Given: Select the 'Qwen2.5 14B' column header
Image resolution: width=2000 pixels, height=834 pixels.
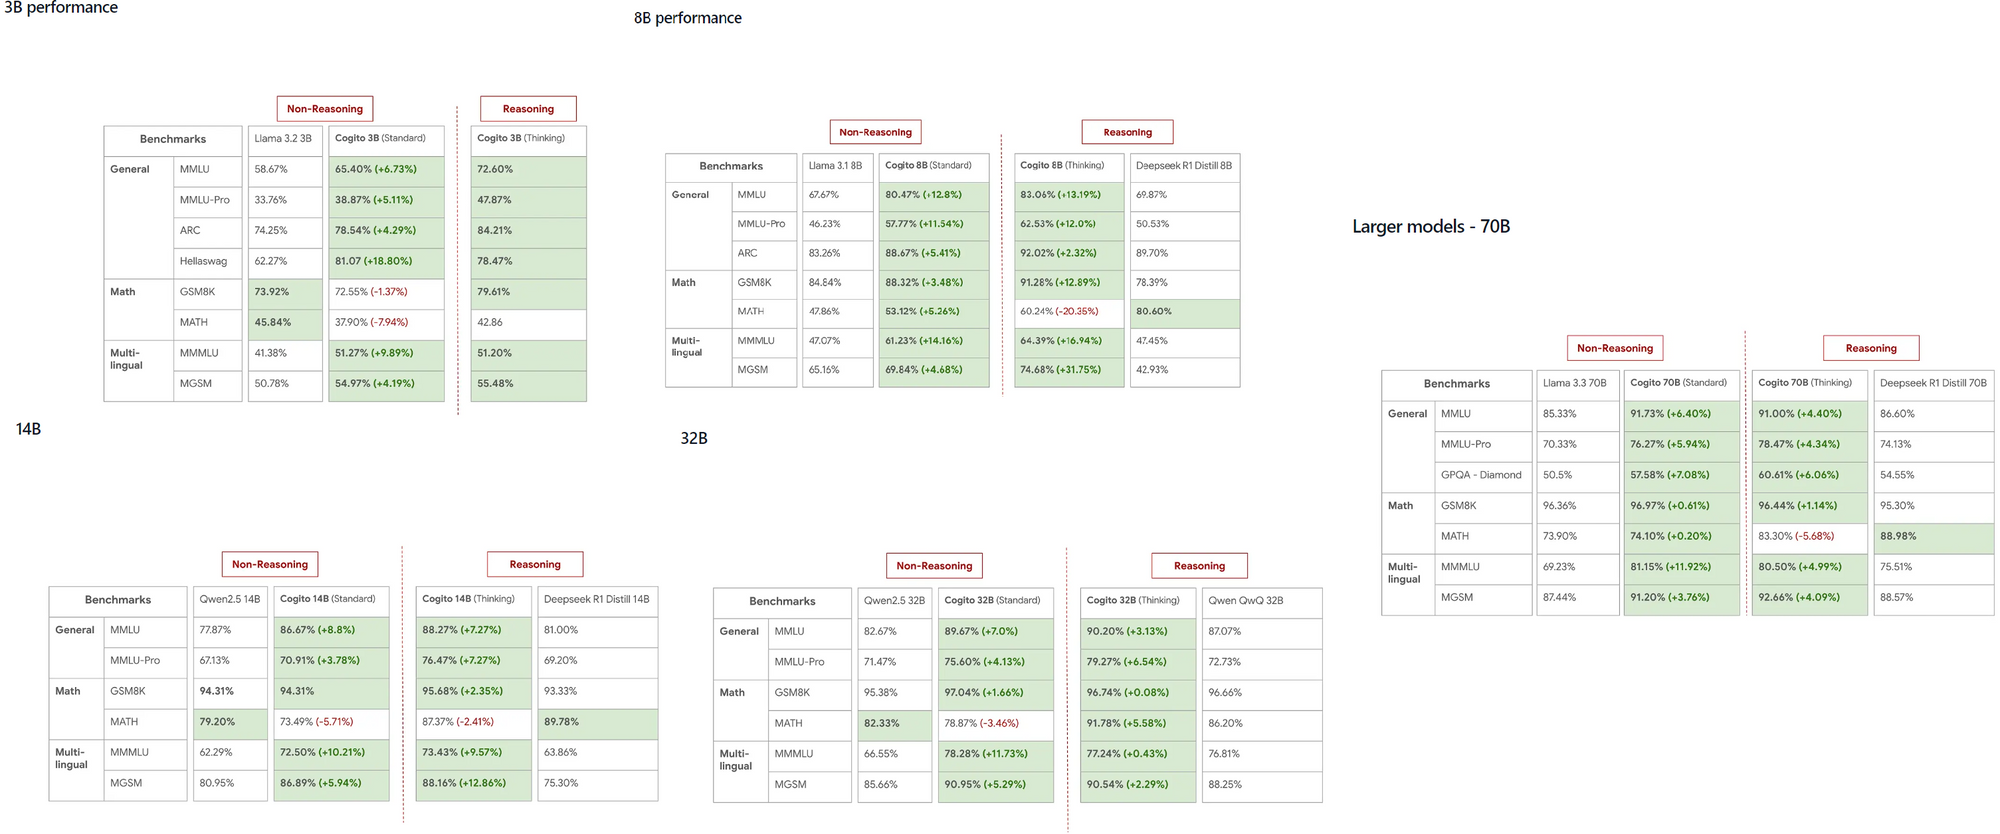Looking at the screenshot, I should [230, 600].
